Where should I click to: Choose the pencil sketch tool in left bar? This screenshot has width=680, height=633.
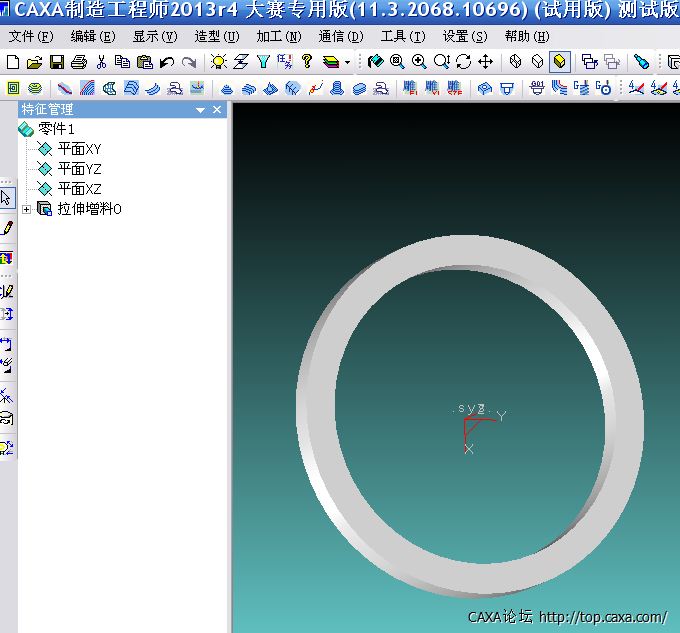click(7, 228)
